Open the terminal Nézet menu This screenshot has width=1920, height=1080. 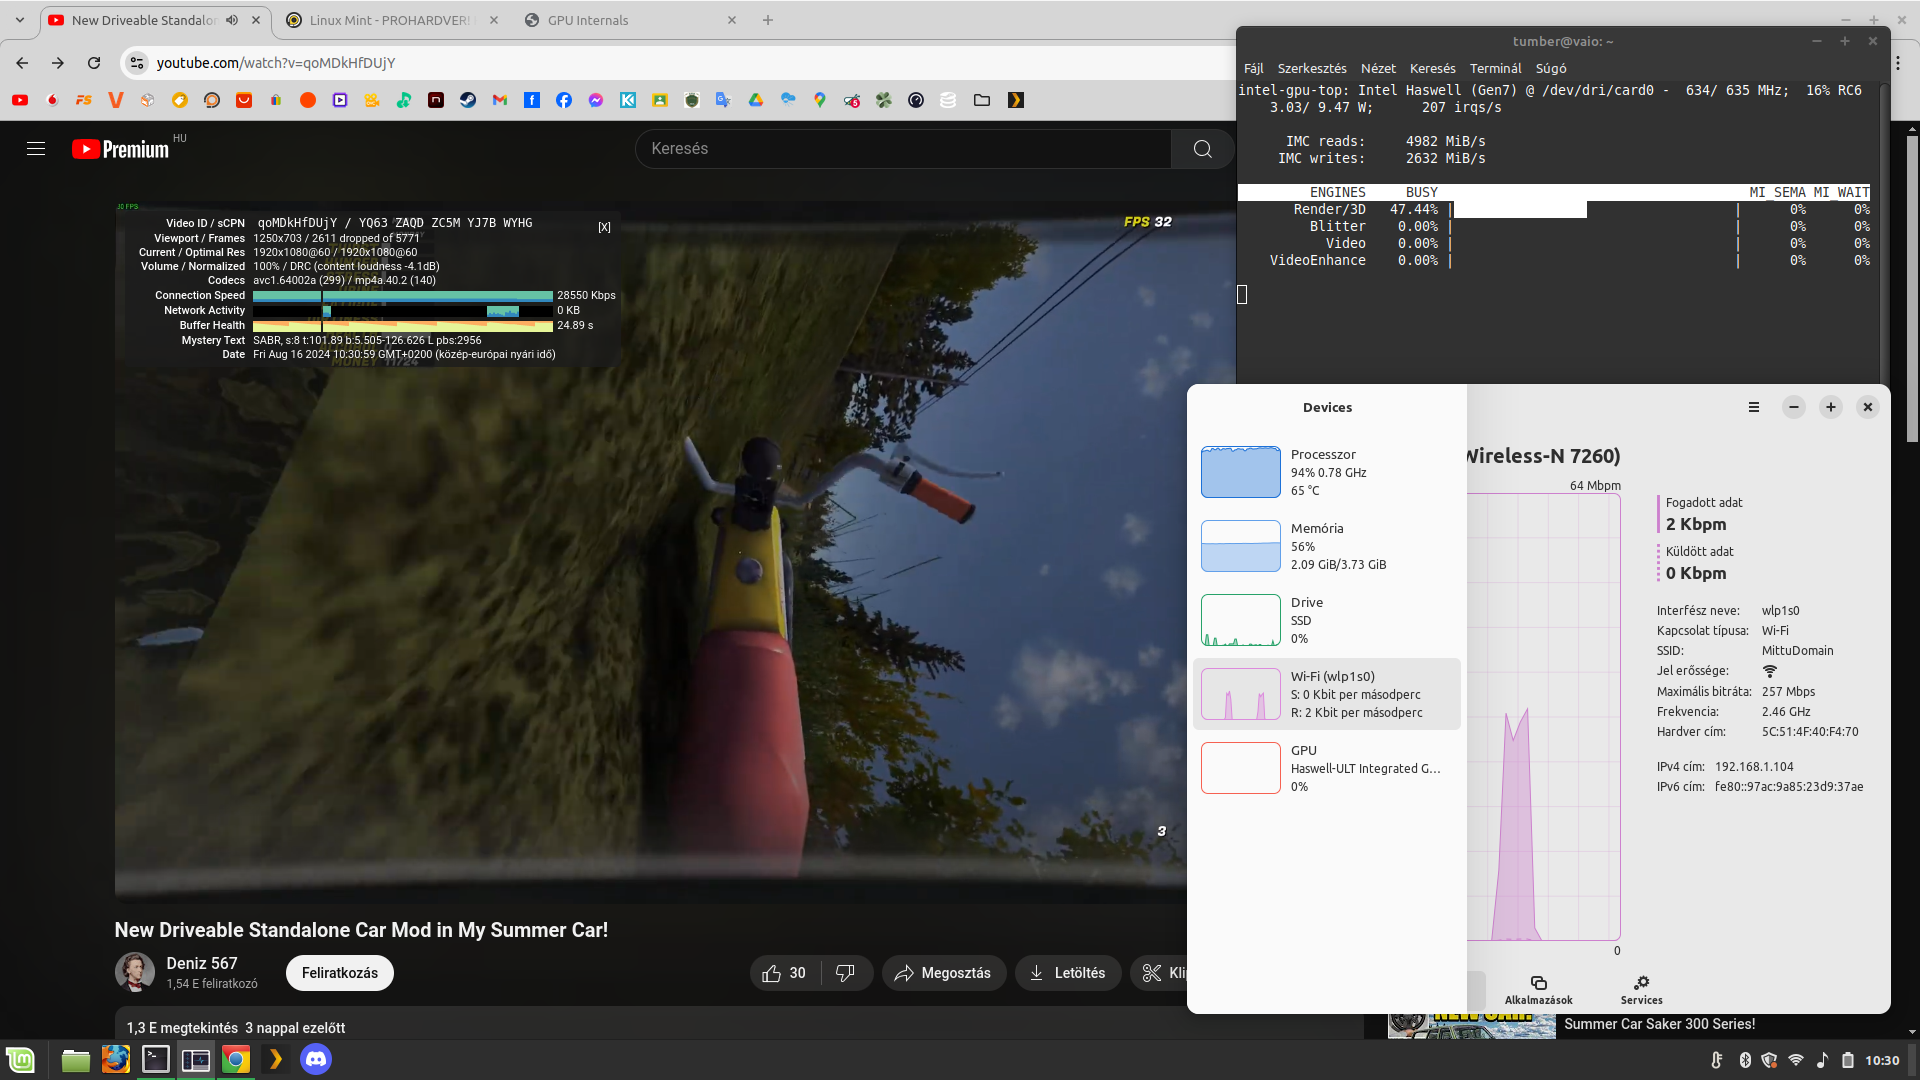click(x=1378, y=68)
